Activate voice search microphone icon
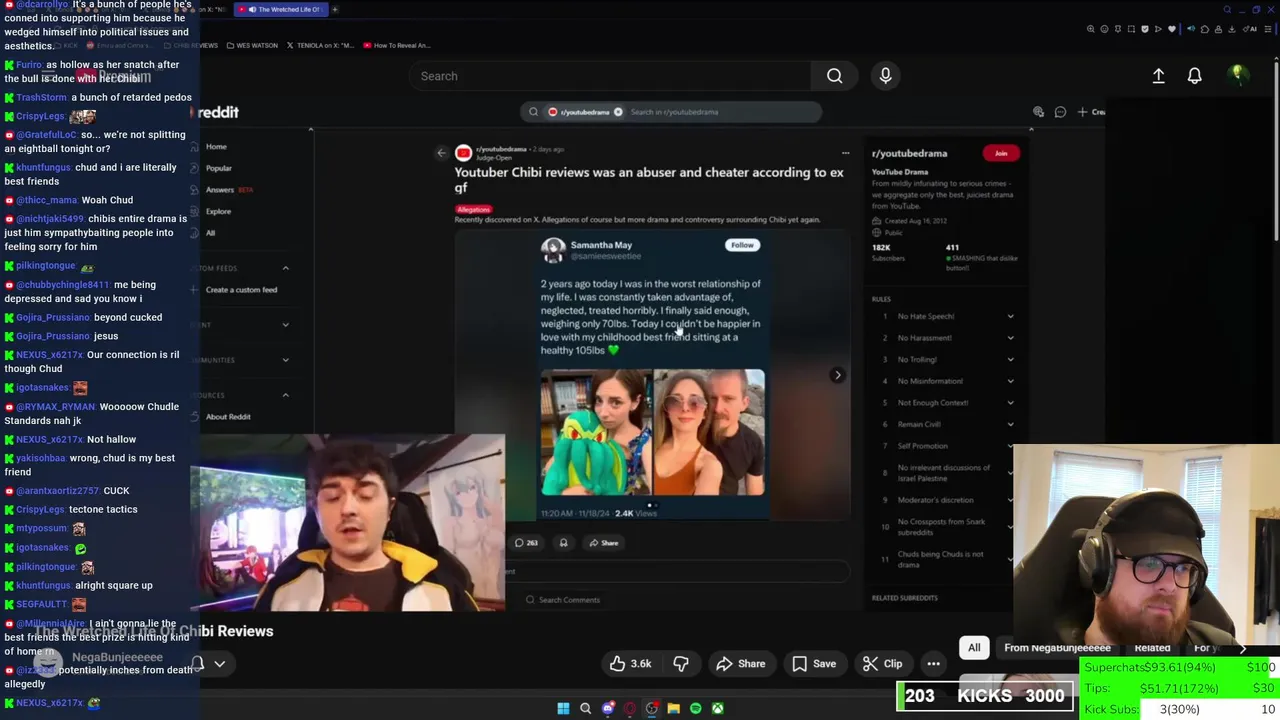This screenshot has height=720, width=1280. coord(885,76)
